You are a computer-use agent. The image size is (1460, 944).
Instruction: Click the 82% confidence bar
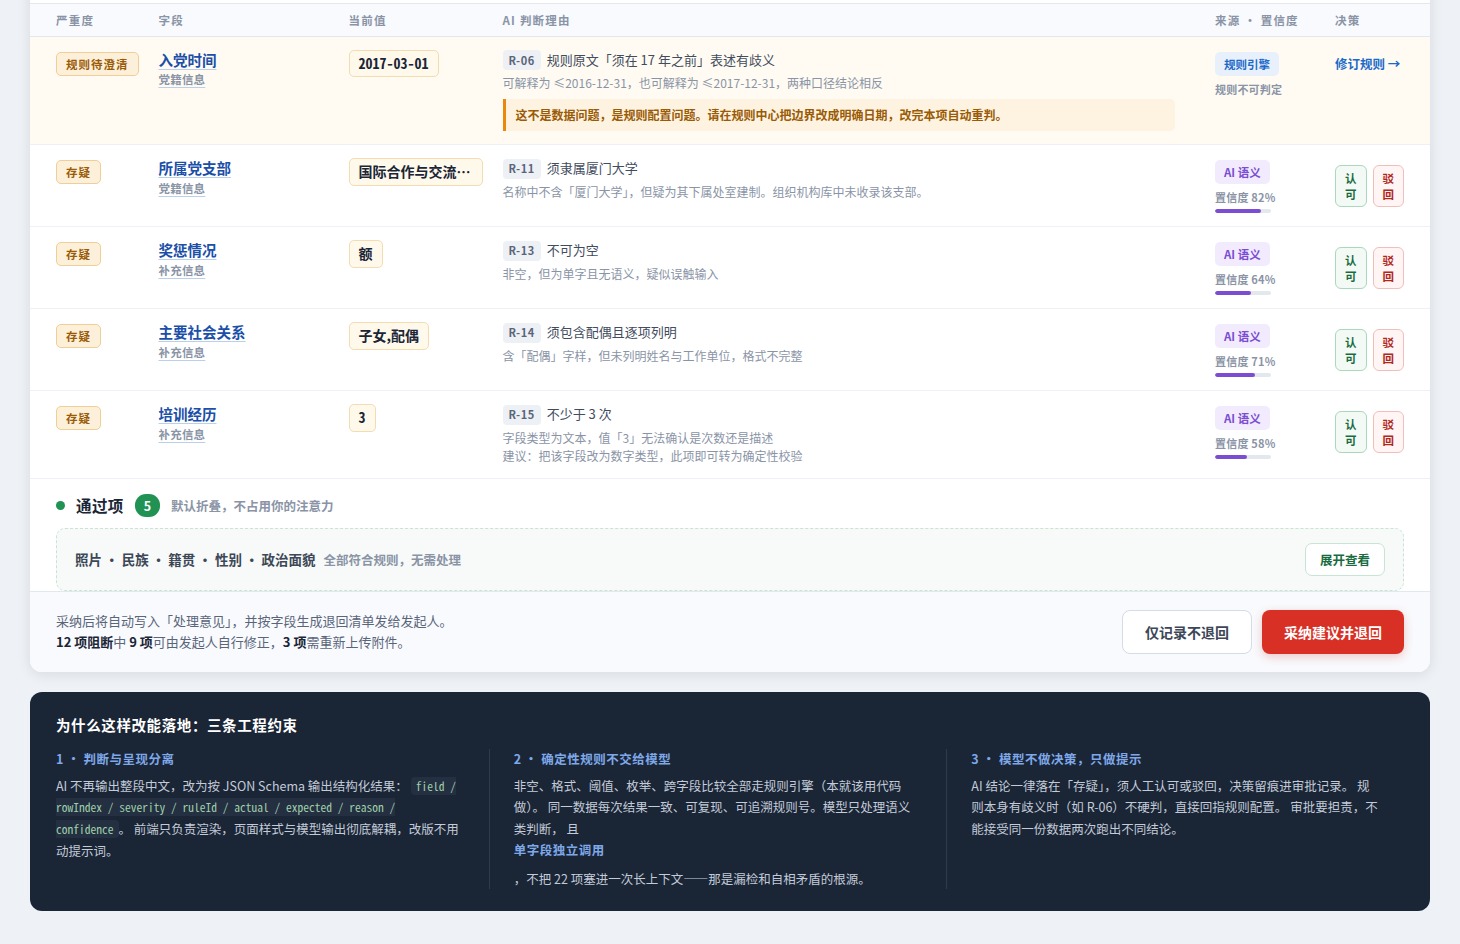[1243, 211]
